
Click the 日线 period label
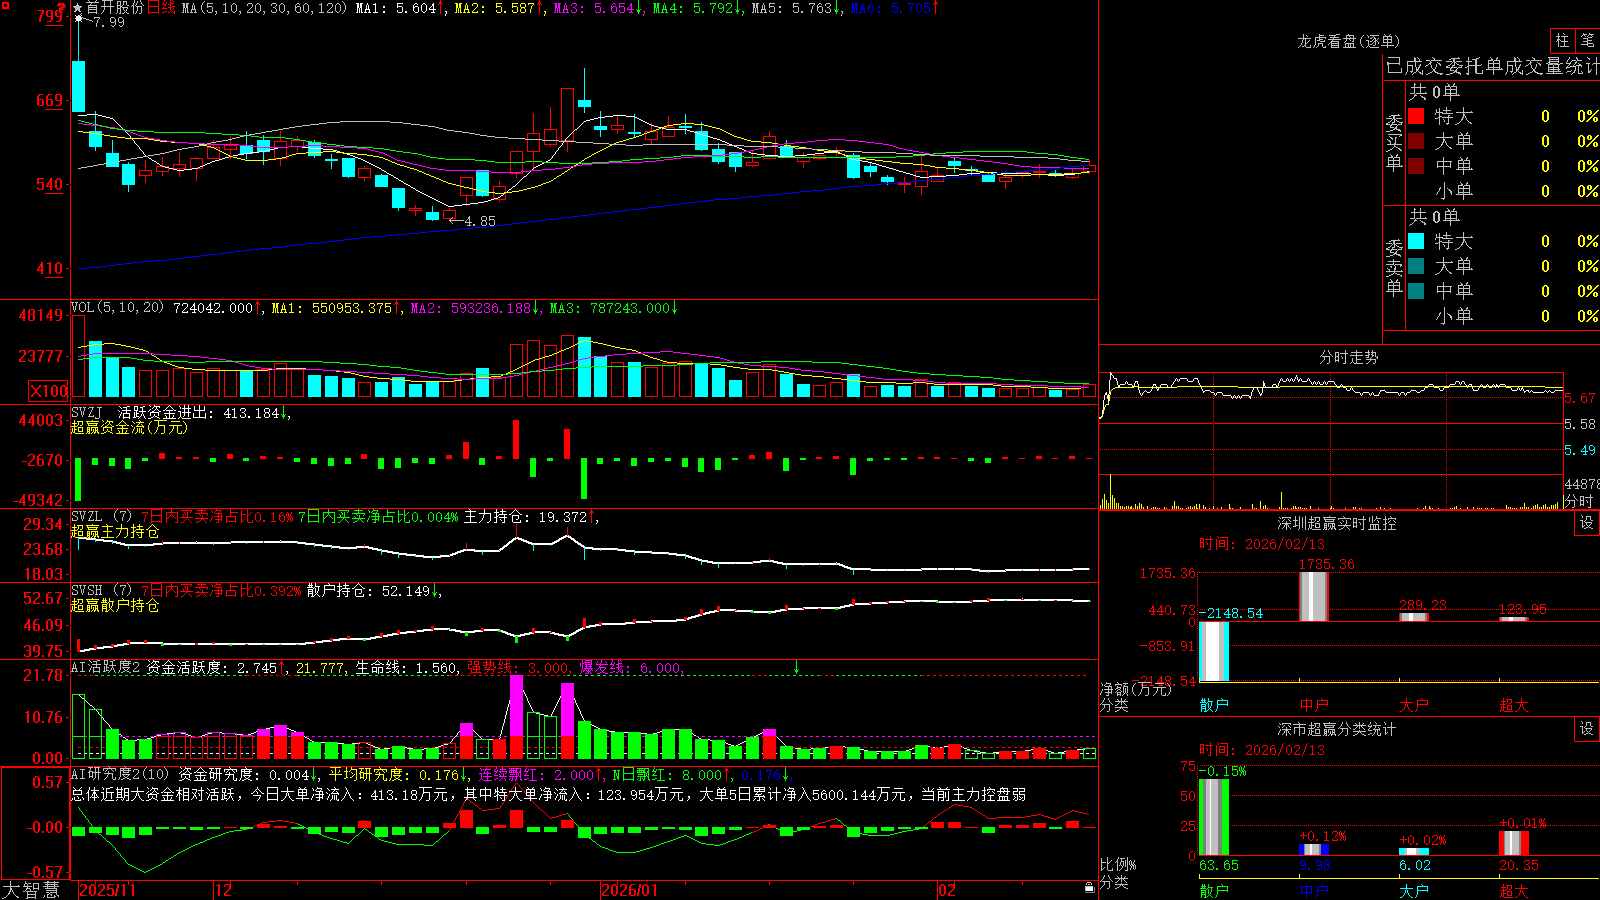point(161,8)
